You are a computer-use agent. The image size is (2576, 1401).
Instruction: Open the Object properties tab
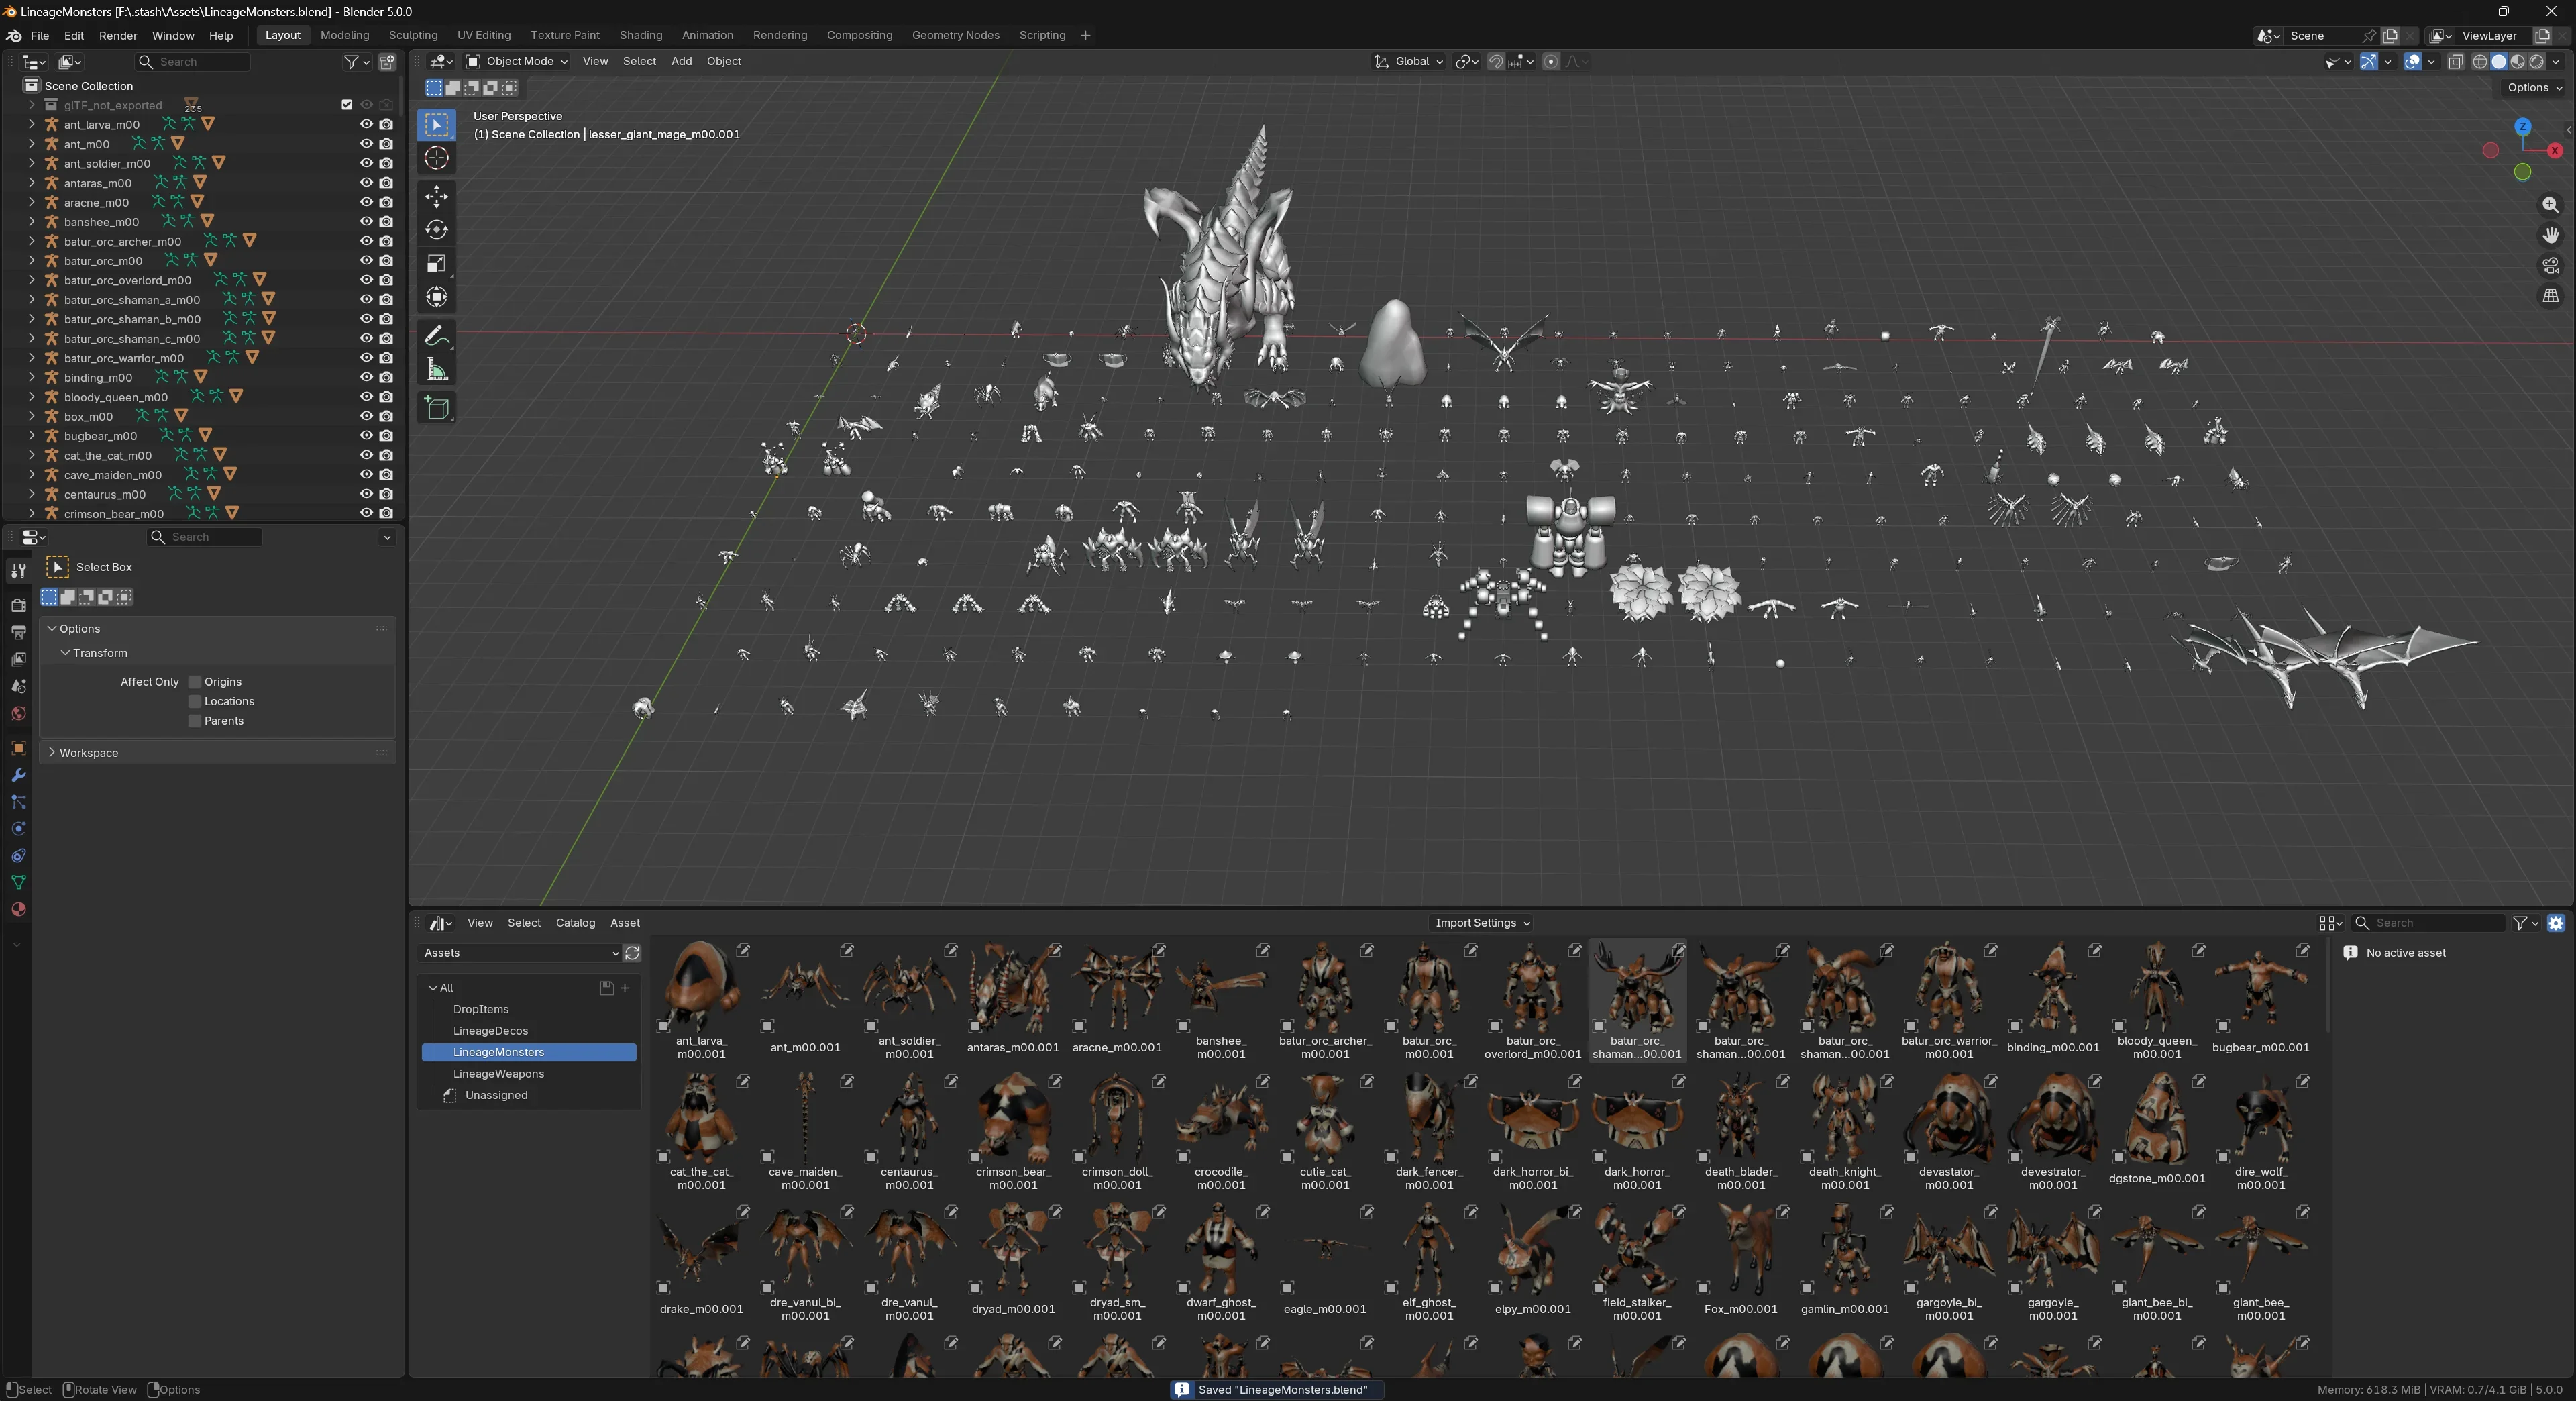(x=18, y=748)
